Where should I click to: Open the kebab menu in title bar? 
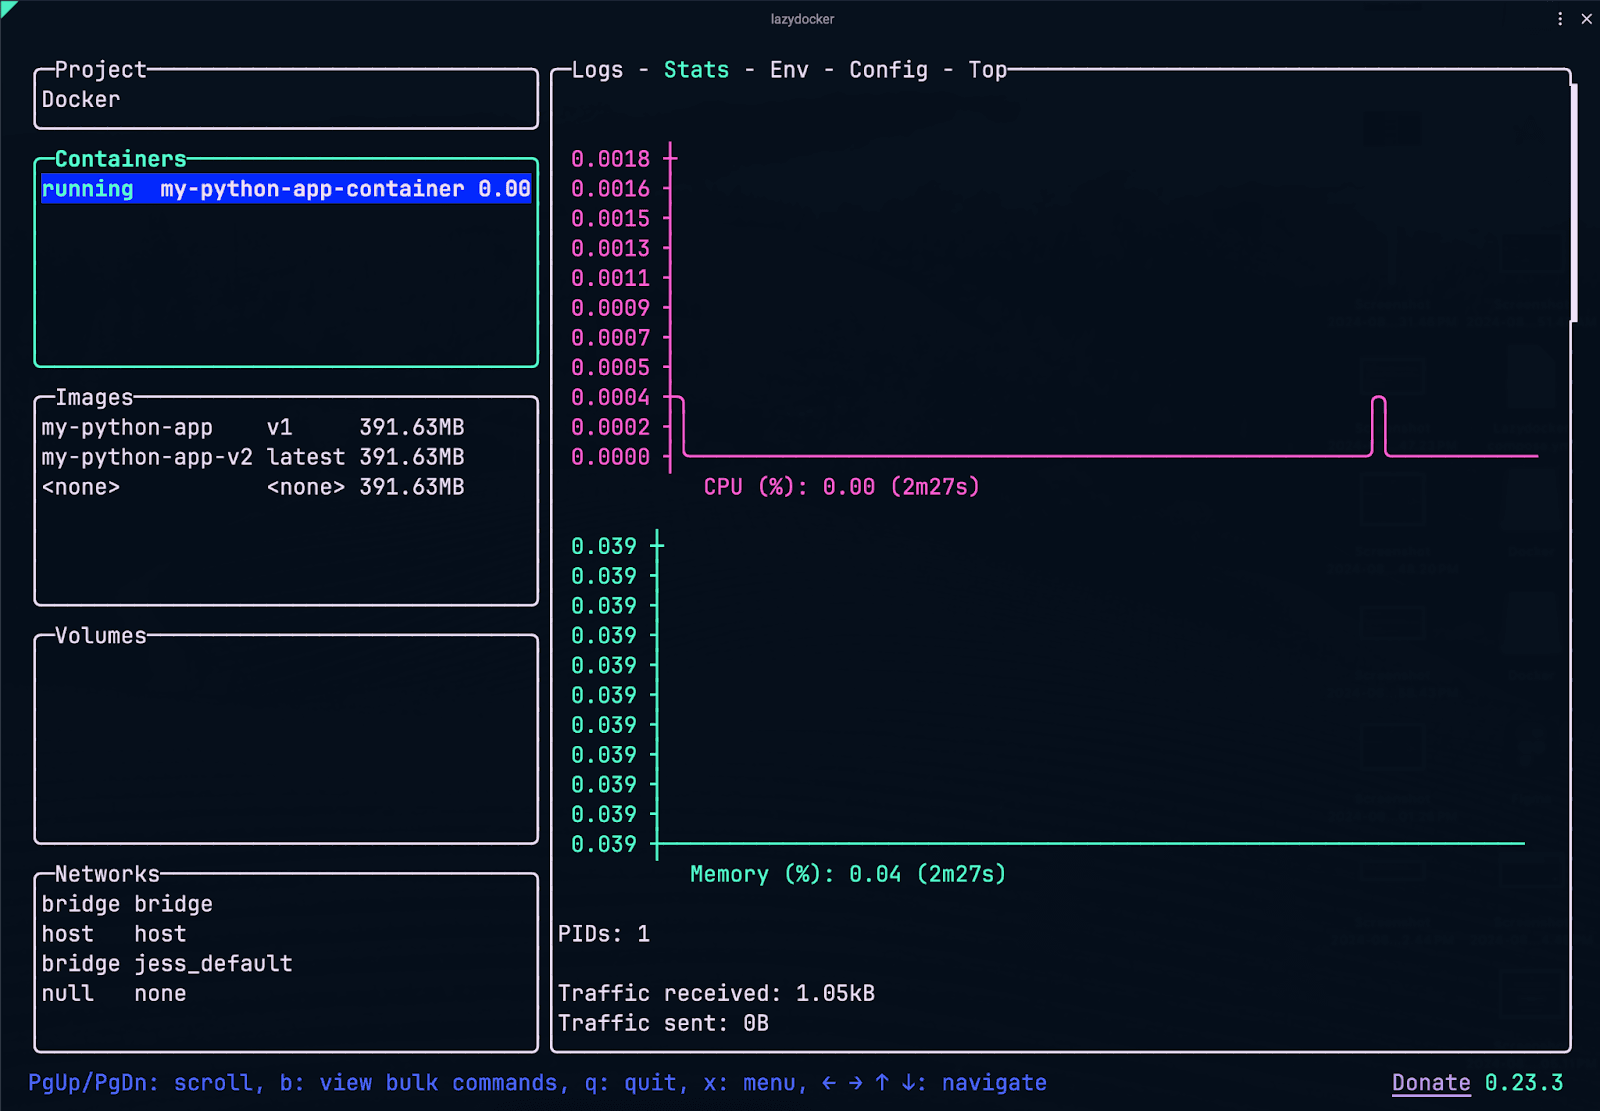click(1560, 19)
